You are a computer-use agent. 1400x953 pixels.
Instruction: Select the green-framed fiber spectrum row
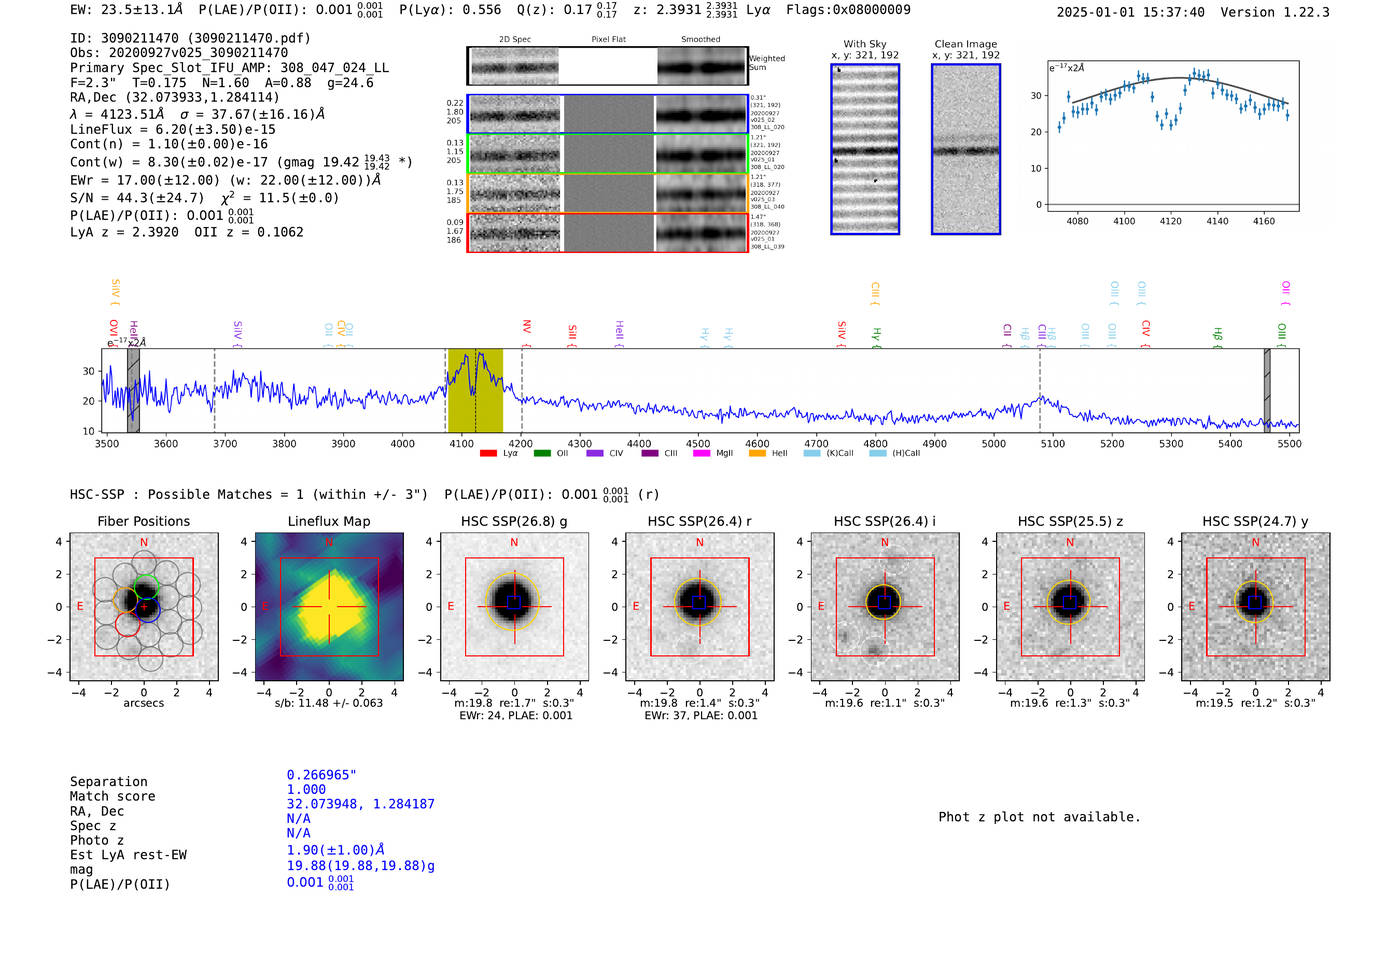[608, 154]
